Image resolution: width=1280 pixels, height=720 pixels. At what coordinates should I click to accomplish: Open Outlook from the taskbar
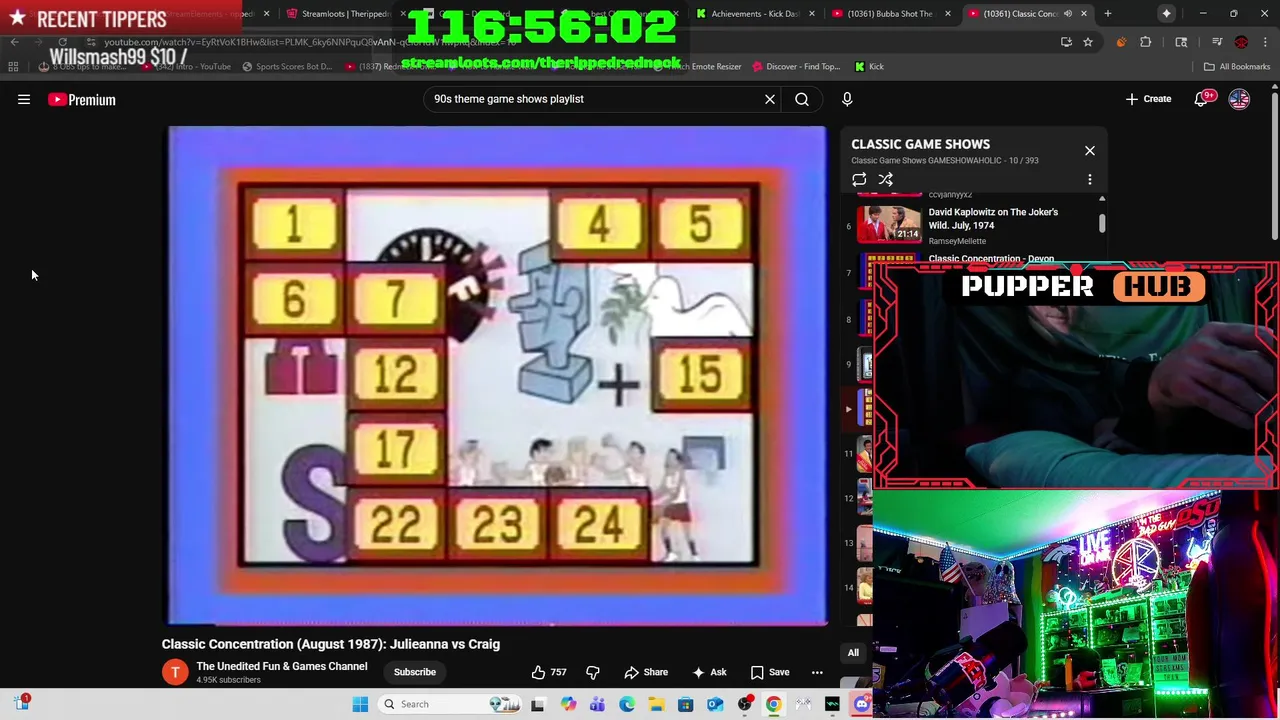tap(715, 704)
